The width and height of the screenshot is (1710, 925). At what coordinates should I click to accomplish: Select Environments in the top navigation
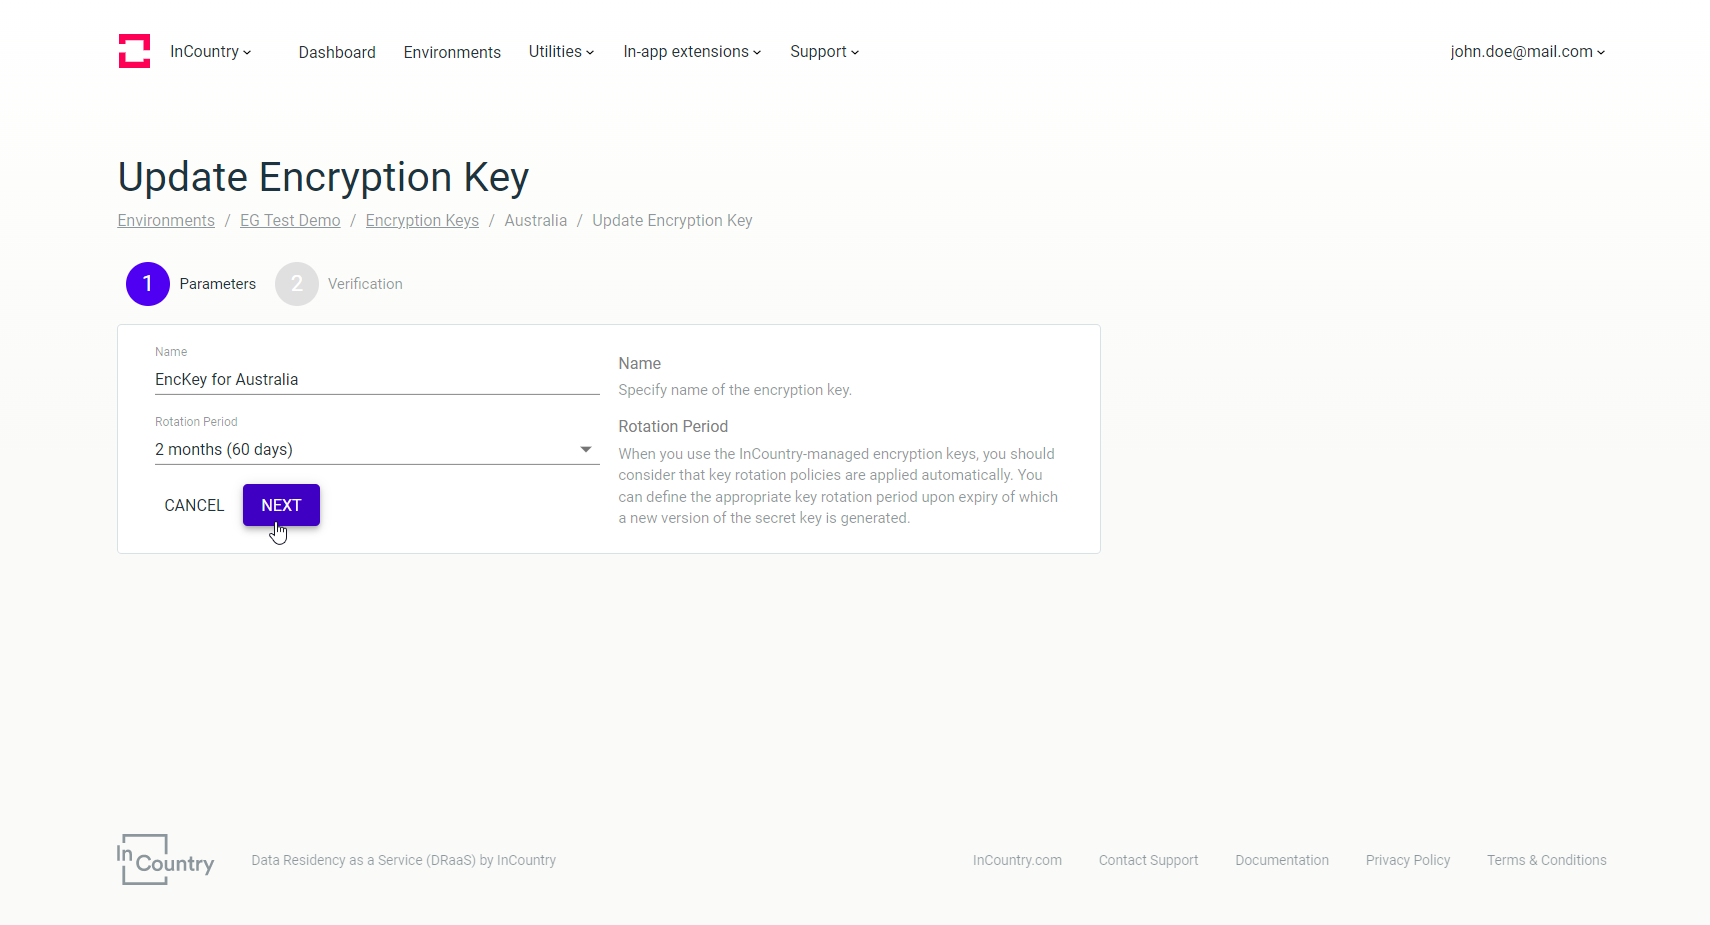(x=452, y=52)
